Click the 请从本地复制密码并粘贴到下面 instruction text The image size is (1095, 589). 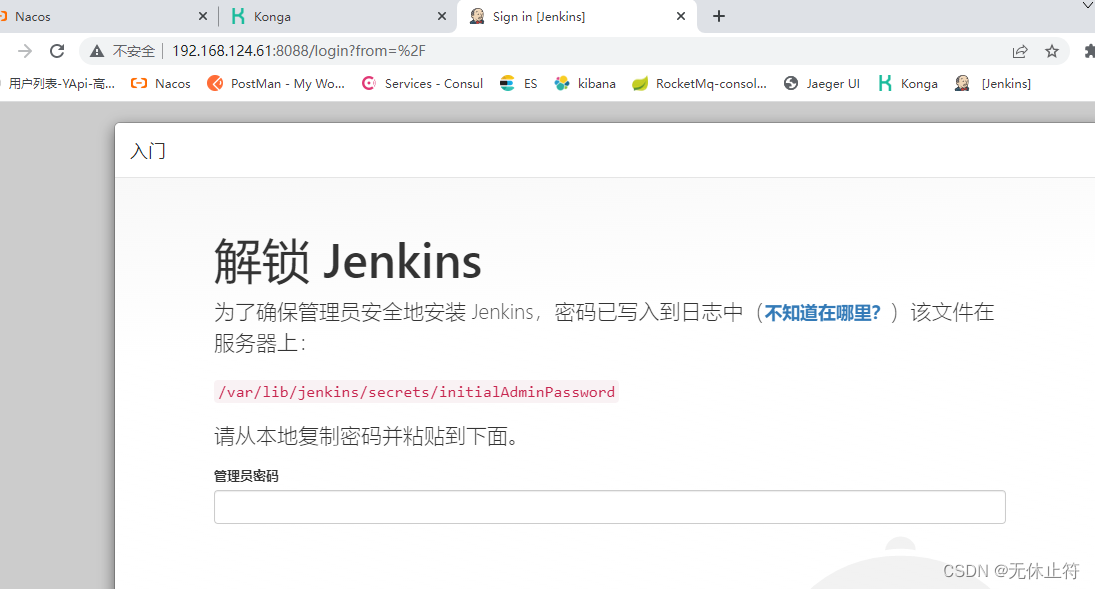[x=367, y=437]
